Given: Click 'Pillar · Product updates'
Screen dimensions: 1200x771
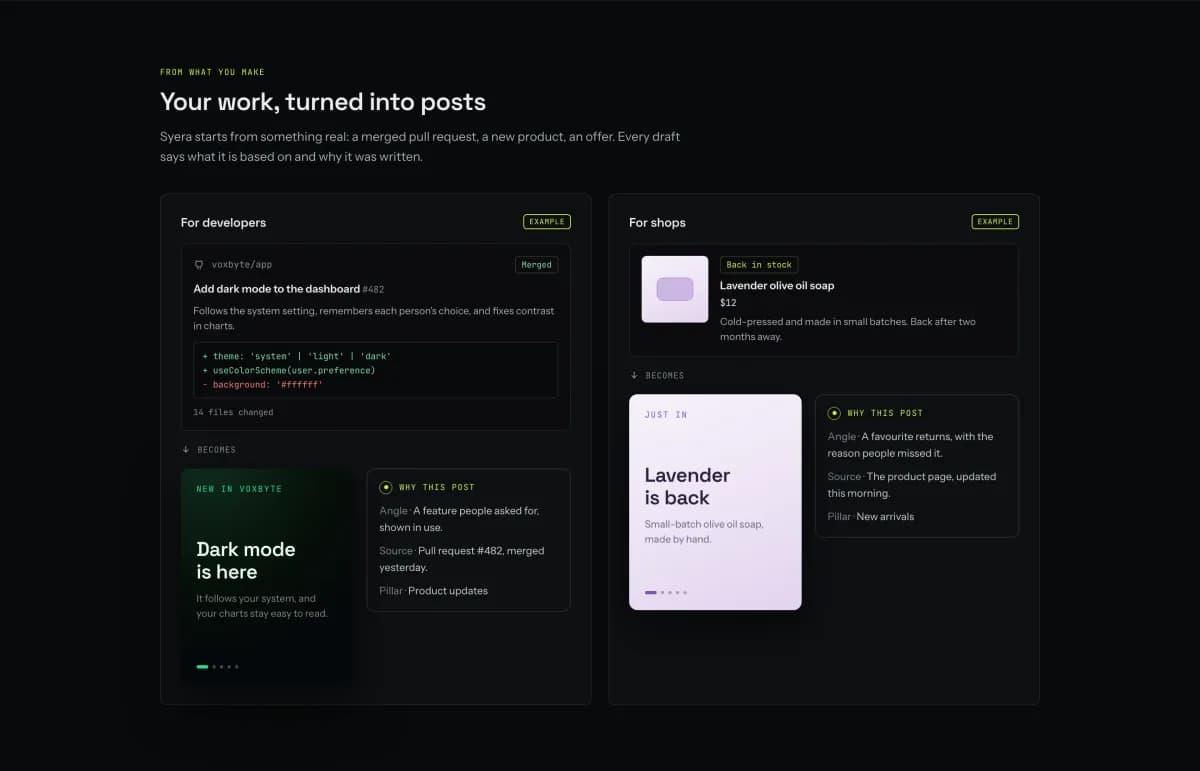Looking at the screenshot, I should (433, 591).
